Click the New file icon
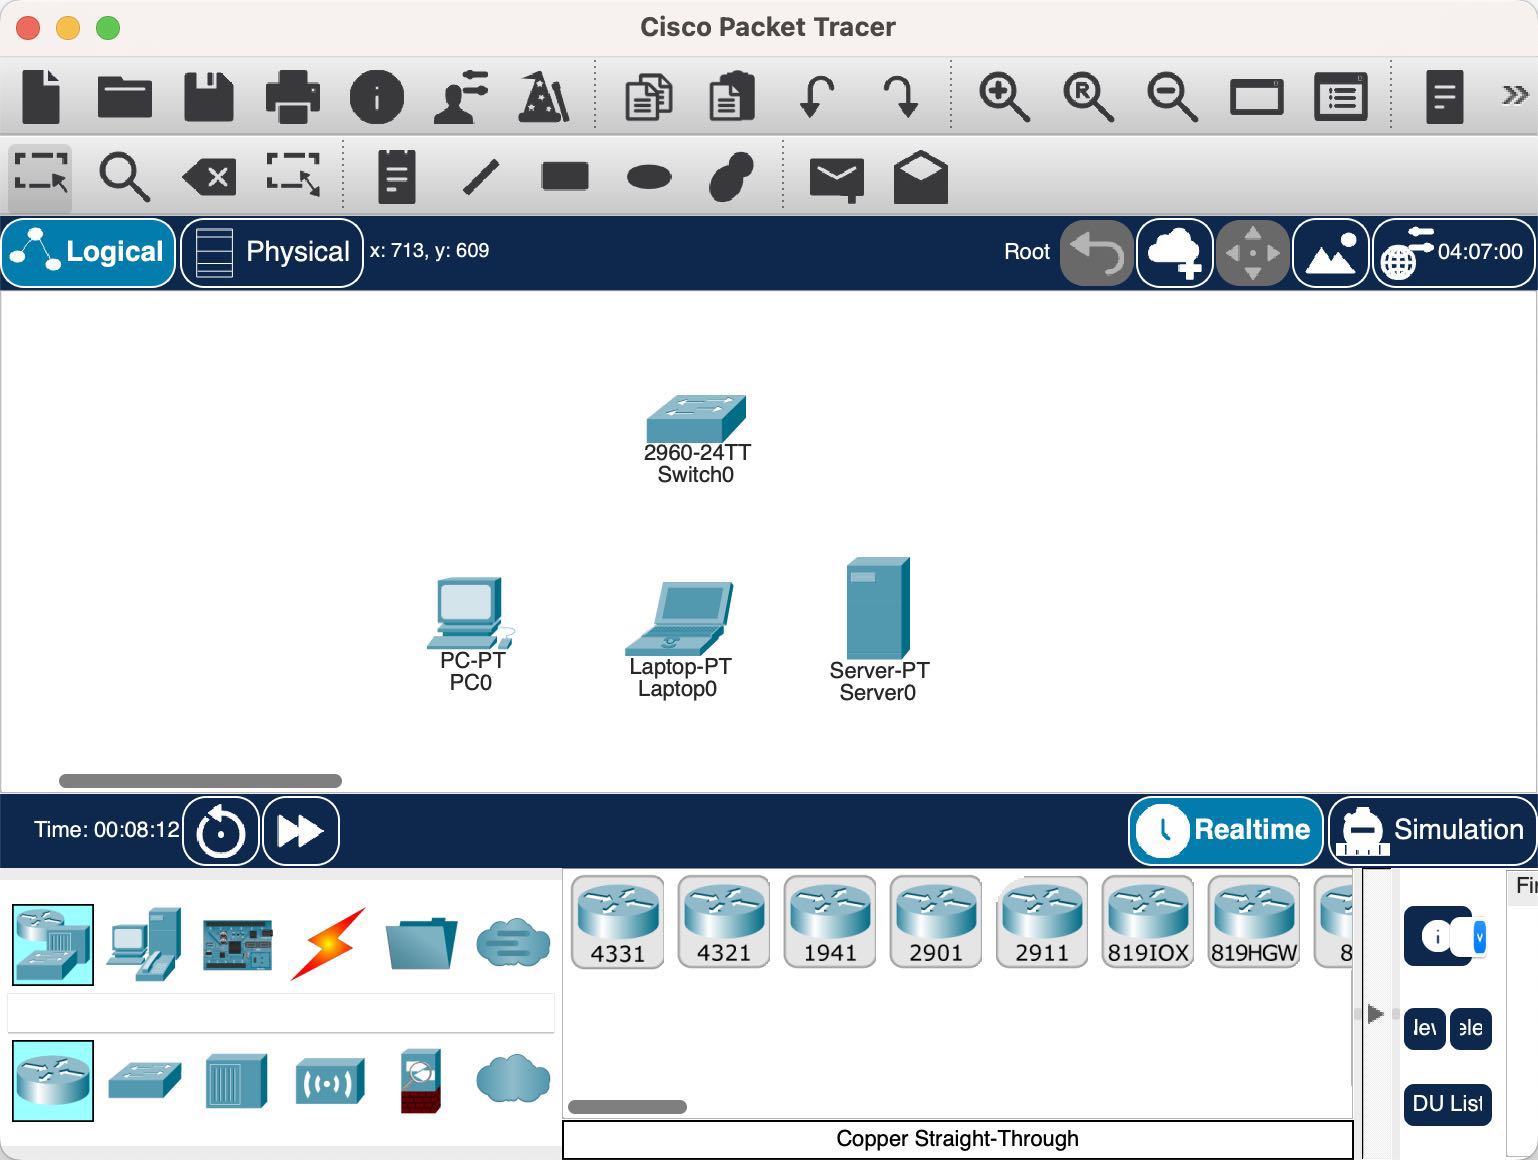Viewport: 1538px width, 1160px height. [42, 96]
